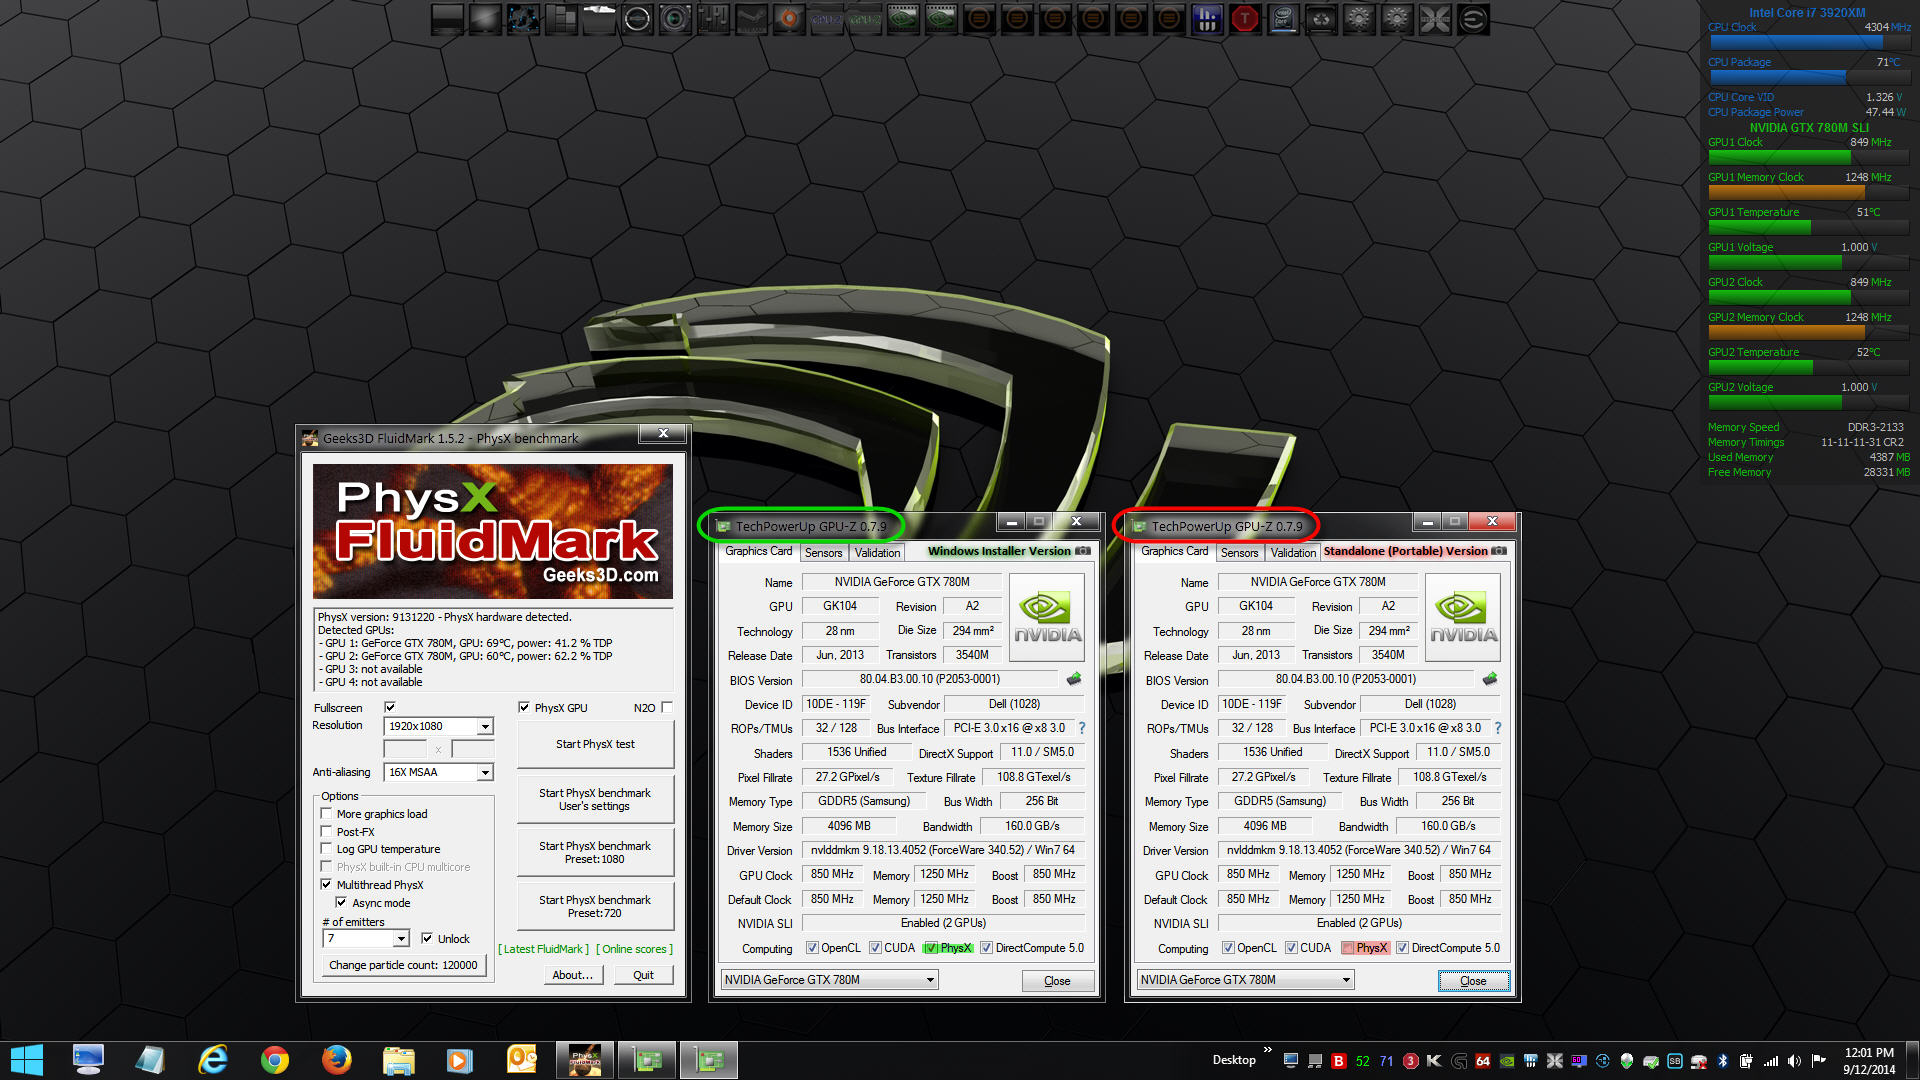The height and width of the screenshot is (1080, 1920).
Task: Open the orange circle icon in top dock
Action: 789,19
